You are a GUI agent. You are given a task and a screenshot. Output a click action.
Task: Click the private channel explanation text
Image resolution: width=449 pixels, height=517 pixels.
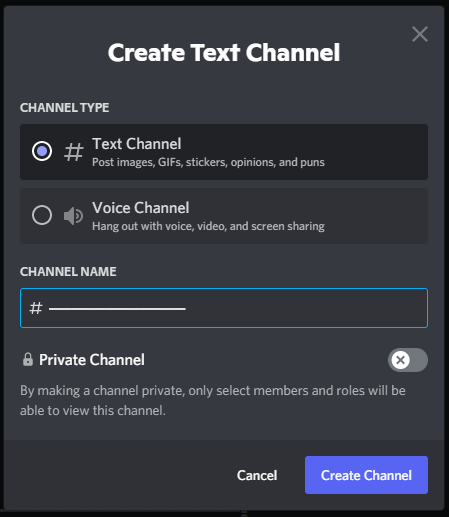[213, 400]
